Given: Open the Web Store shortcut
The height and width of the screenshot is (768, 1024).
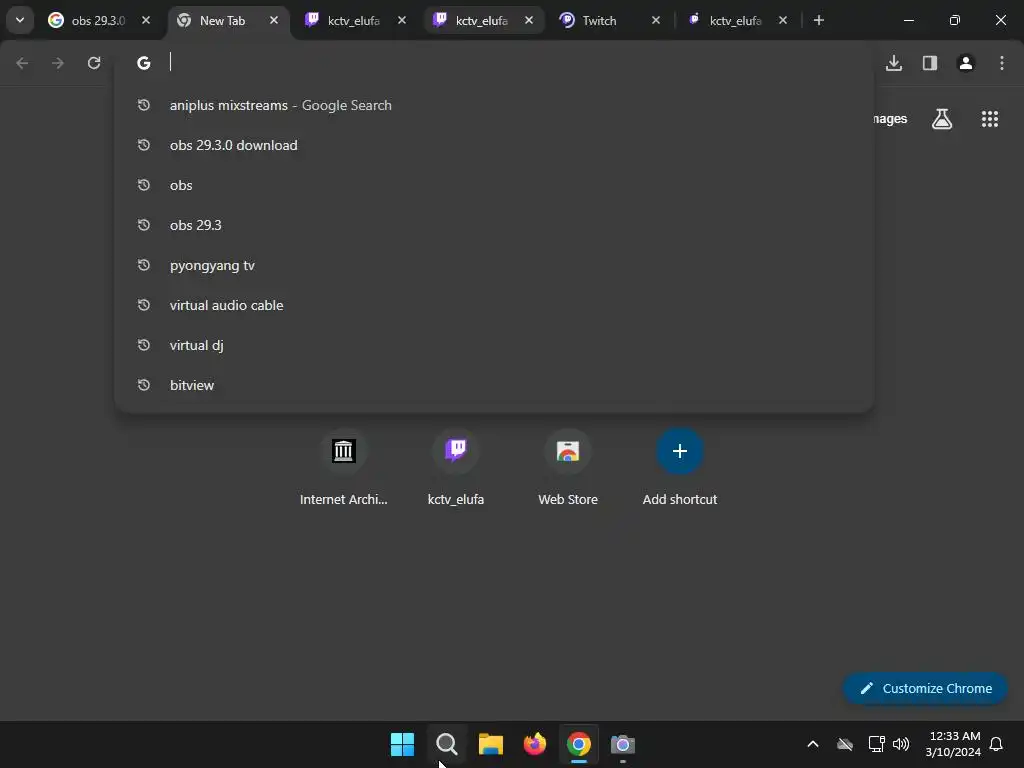Looking at the screenshot, I should coord(568,468).
